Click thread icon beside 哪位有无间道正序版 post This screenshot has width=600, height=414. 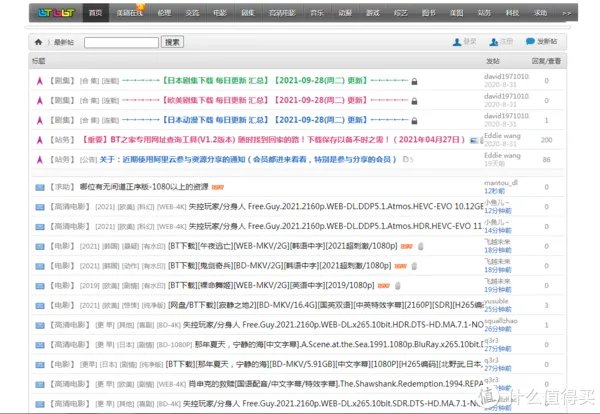[40, 187]
